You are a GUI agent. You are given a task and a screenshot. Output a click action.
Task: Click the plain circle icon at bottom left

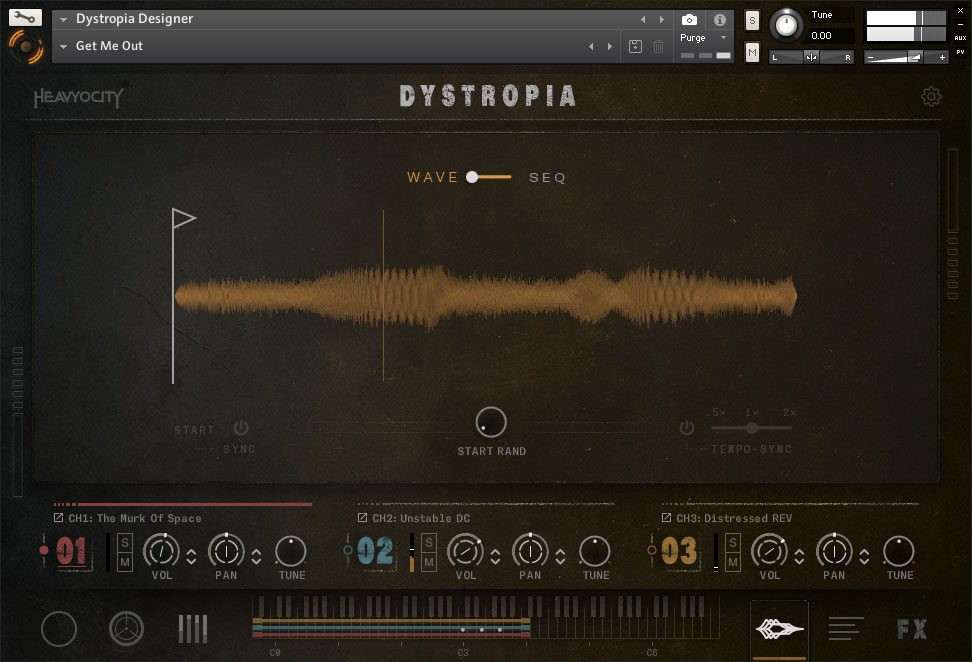(59, 629)
